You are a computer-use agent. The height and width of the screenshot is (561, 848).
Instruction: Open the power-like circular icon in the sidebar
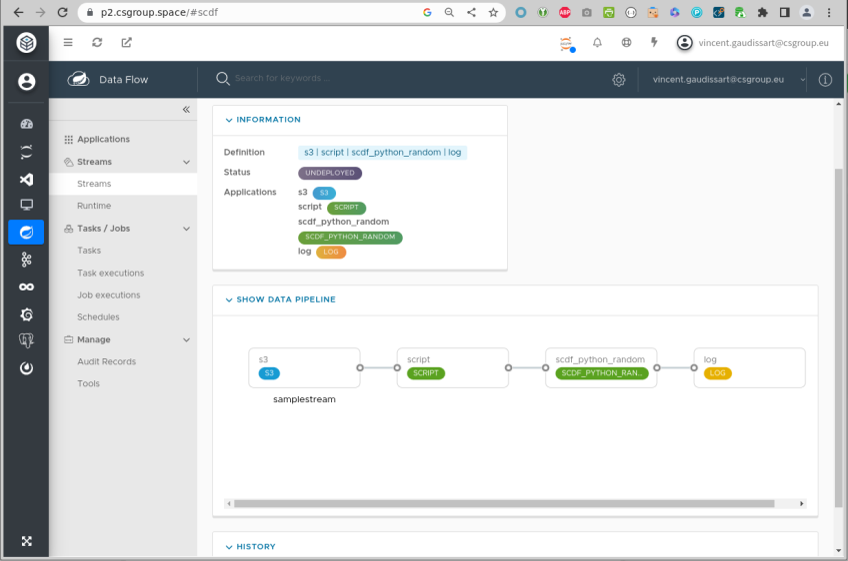26,368
